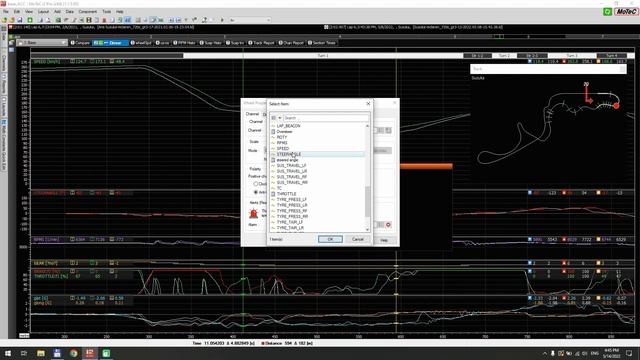Viewport: 640px width, 360px height.
Task: Click Cancel in Select Item dialog
Action: click(x=358, y=239)
